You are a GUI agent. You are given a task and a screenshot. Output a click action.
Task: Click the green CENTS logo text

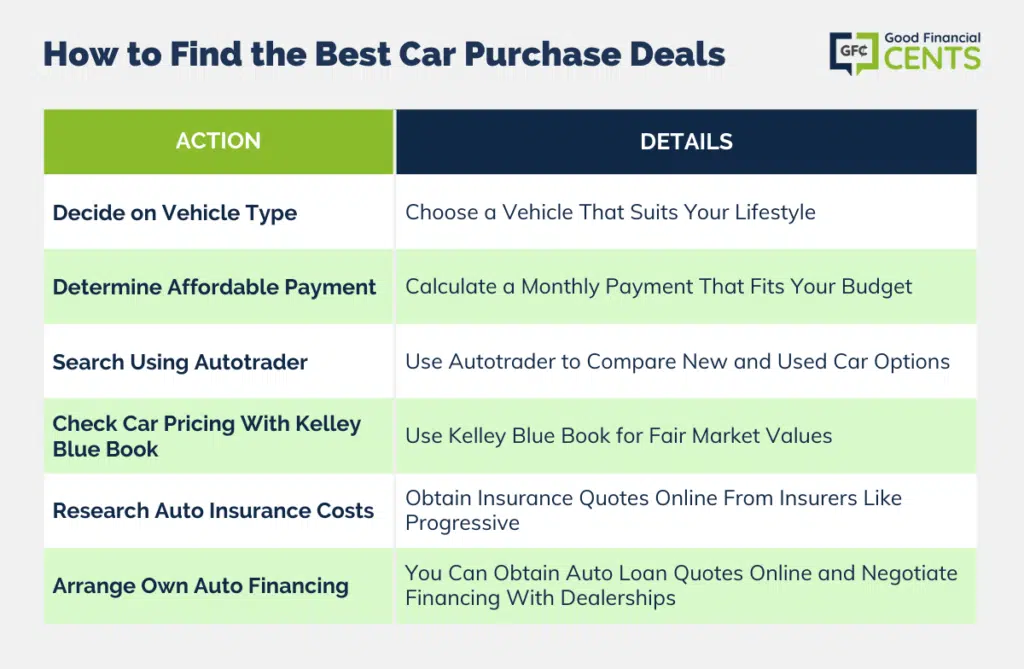[931, 59]
